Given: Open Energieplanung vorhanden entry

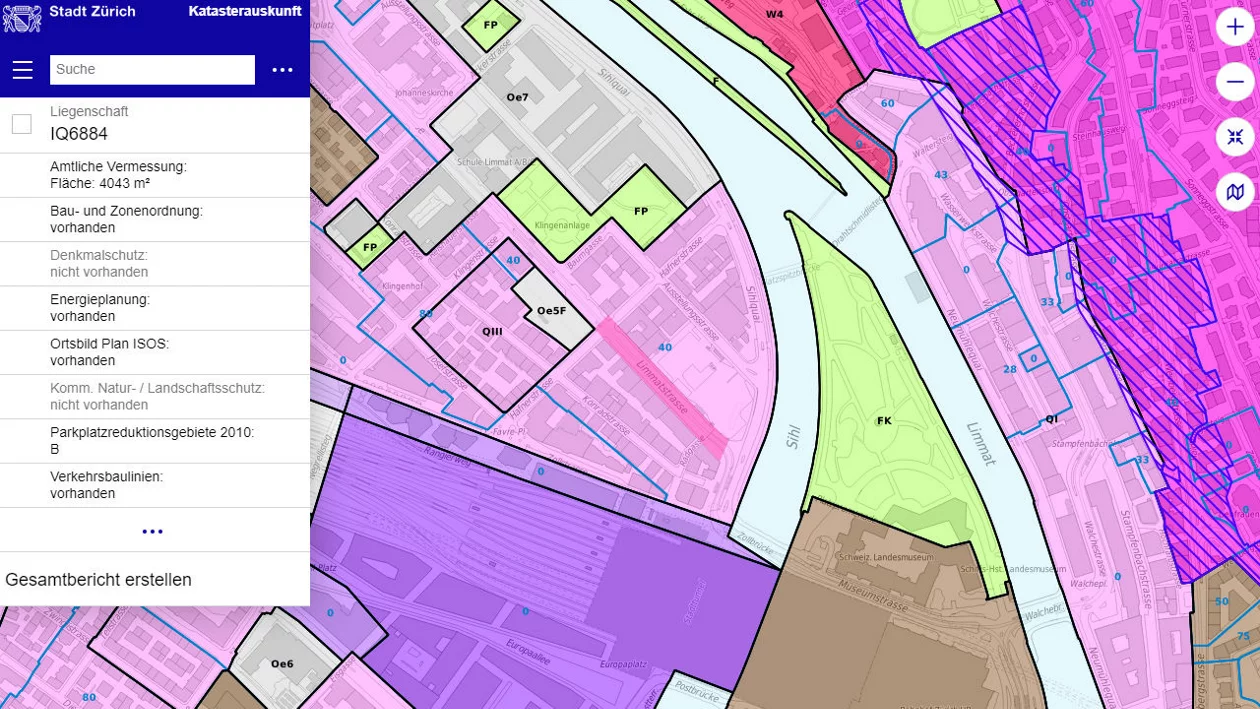Looking at the screenshot, I should (155, 307).
